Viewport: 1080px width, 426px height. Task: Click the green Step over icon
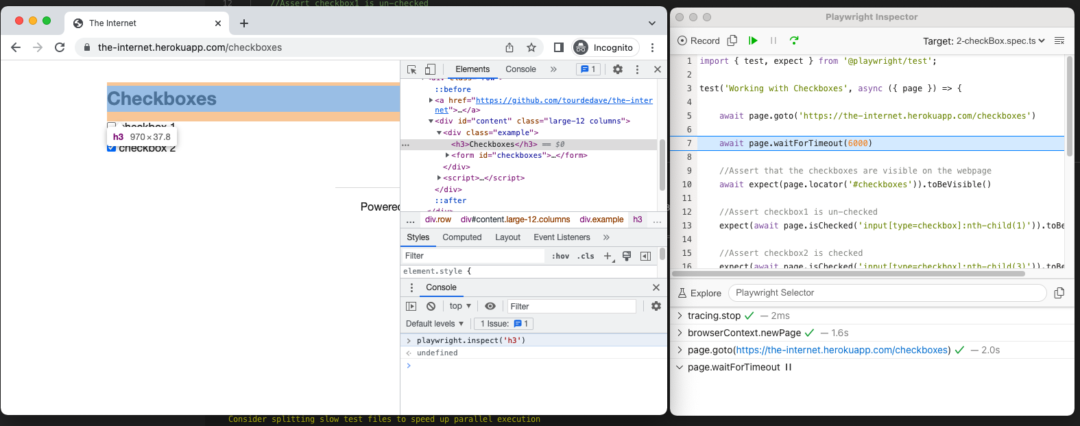click(x=794, y=41)
